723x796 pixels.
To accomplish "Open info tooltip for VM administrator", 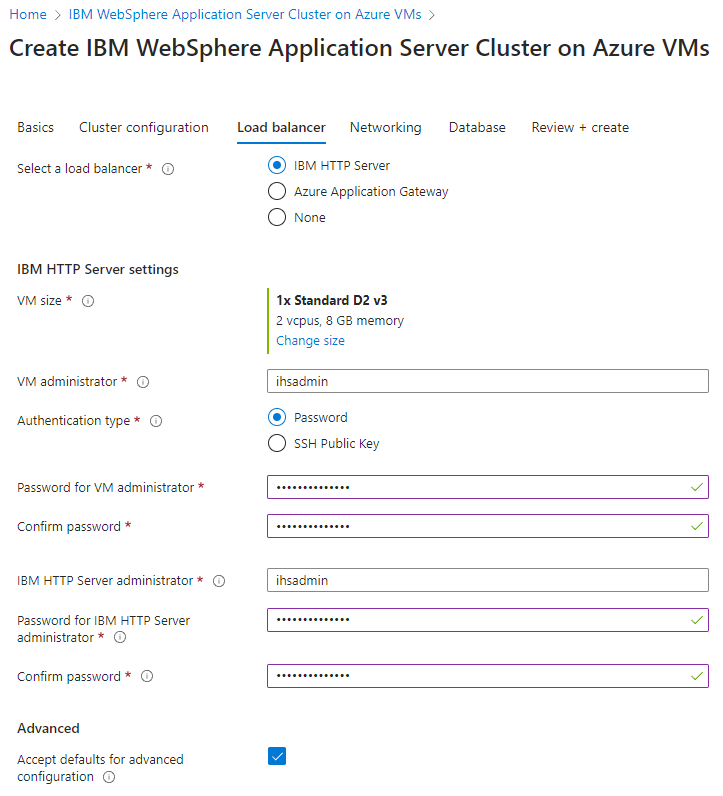I will coord(143,382).
